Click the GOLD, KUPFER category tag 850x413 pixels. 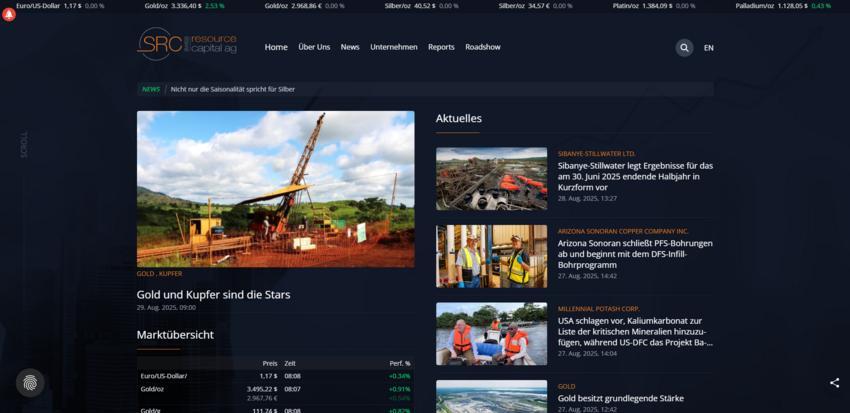(x=159, y=274)
